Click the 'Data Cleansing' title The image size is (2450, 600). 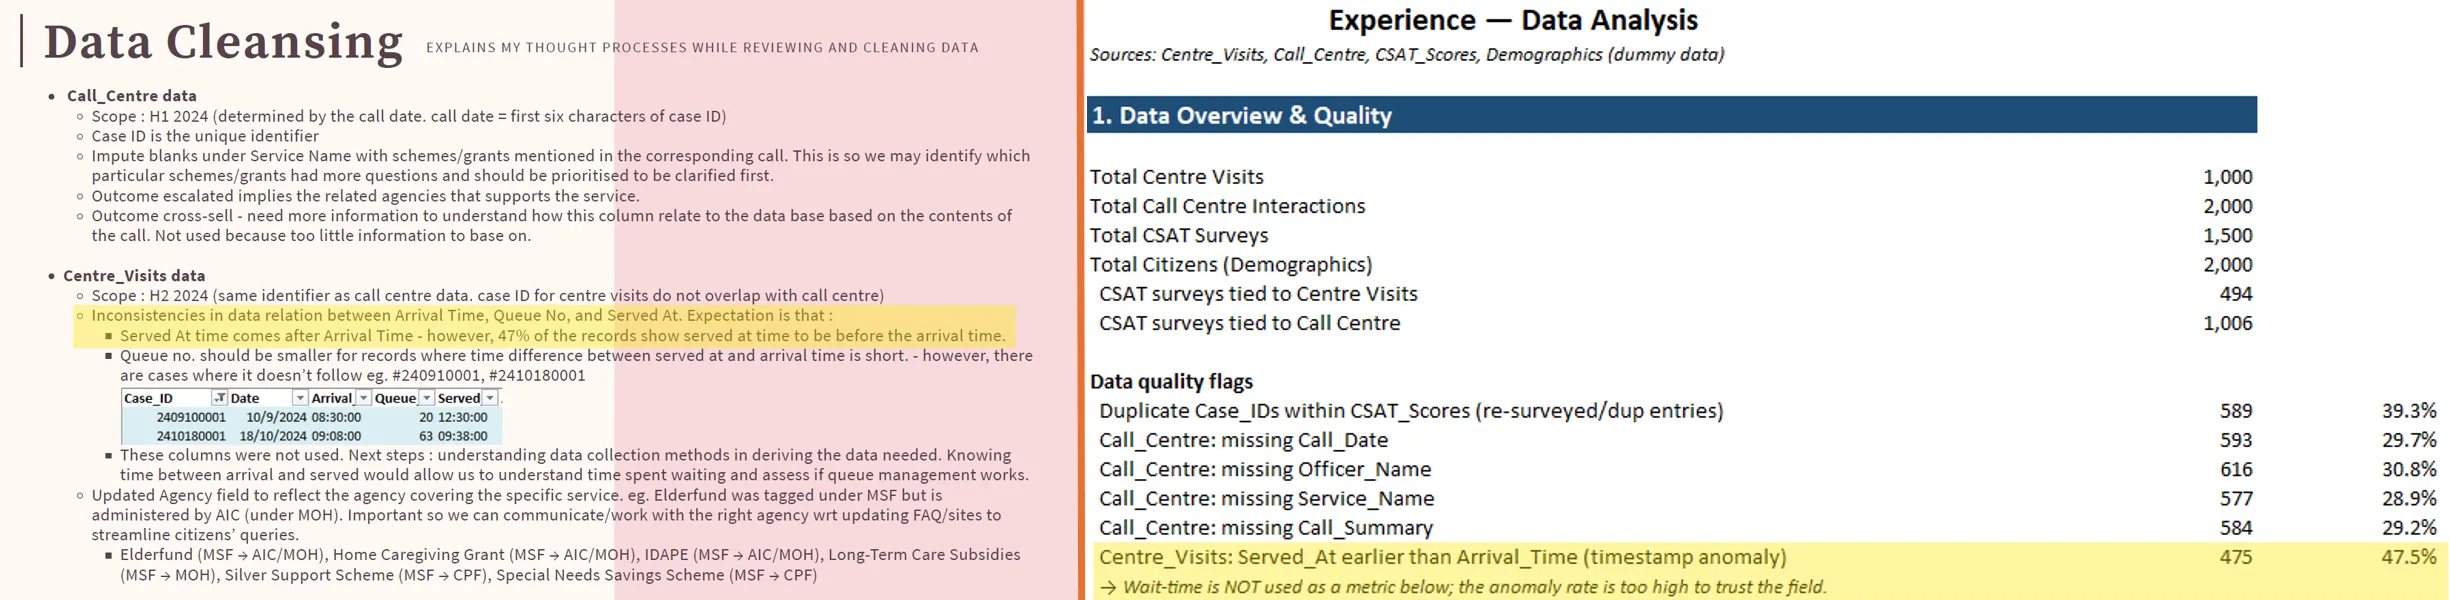223,42
